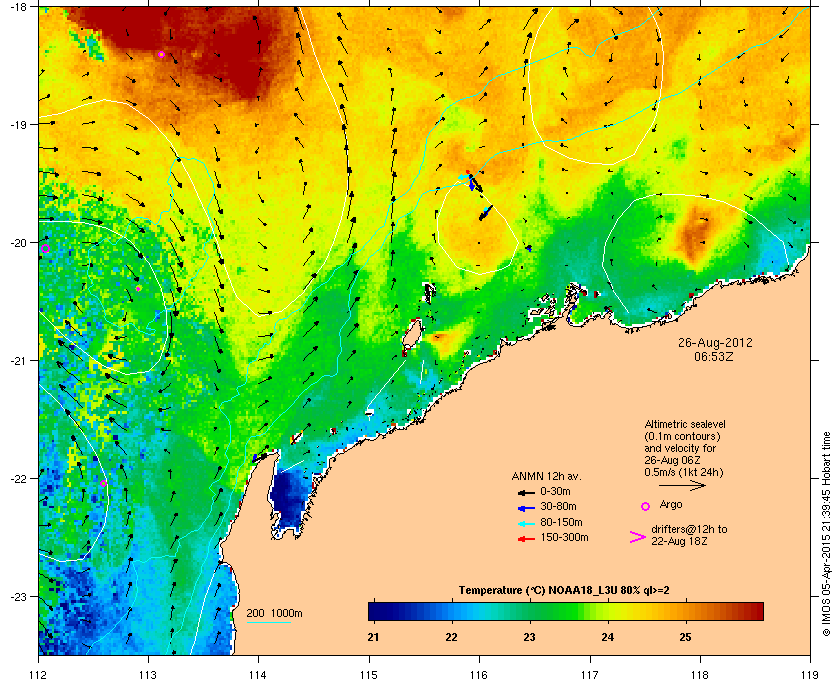Screen dimensions: 840x680
Task: Click longitude axis label 118
Action: [700, 674]
